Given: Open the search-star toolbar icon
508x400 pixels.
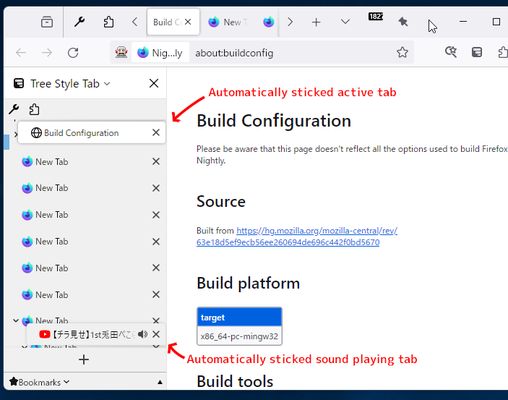Looking at the screenshot, I should point(451,52).
